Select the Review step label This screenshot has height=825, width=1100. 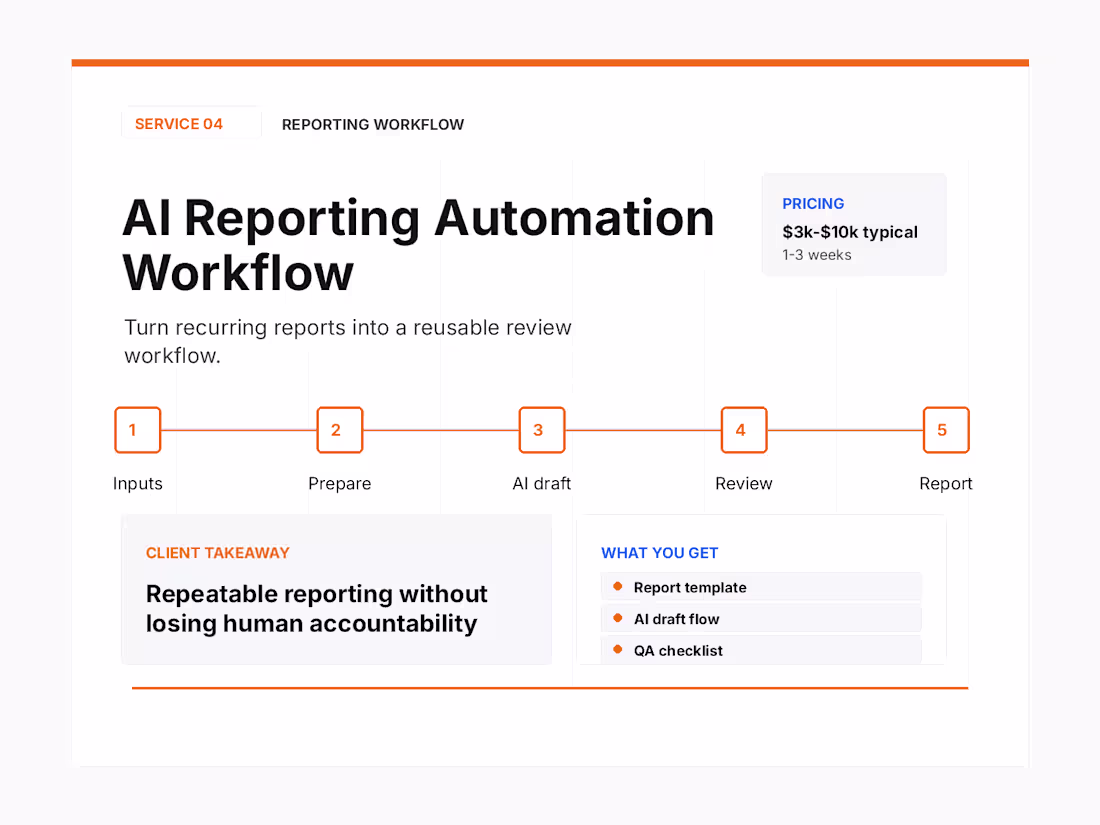coord(744,483)
